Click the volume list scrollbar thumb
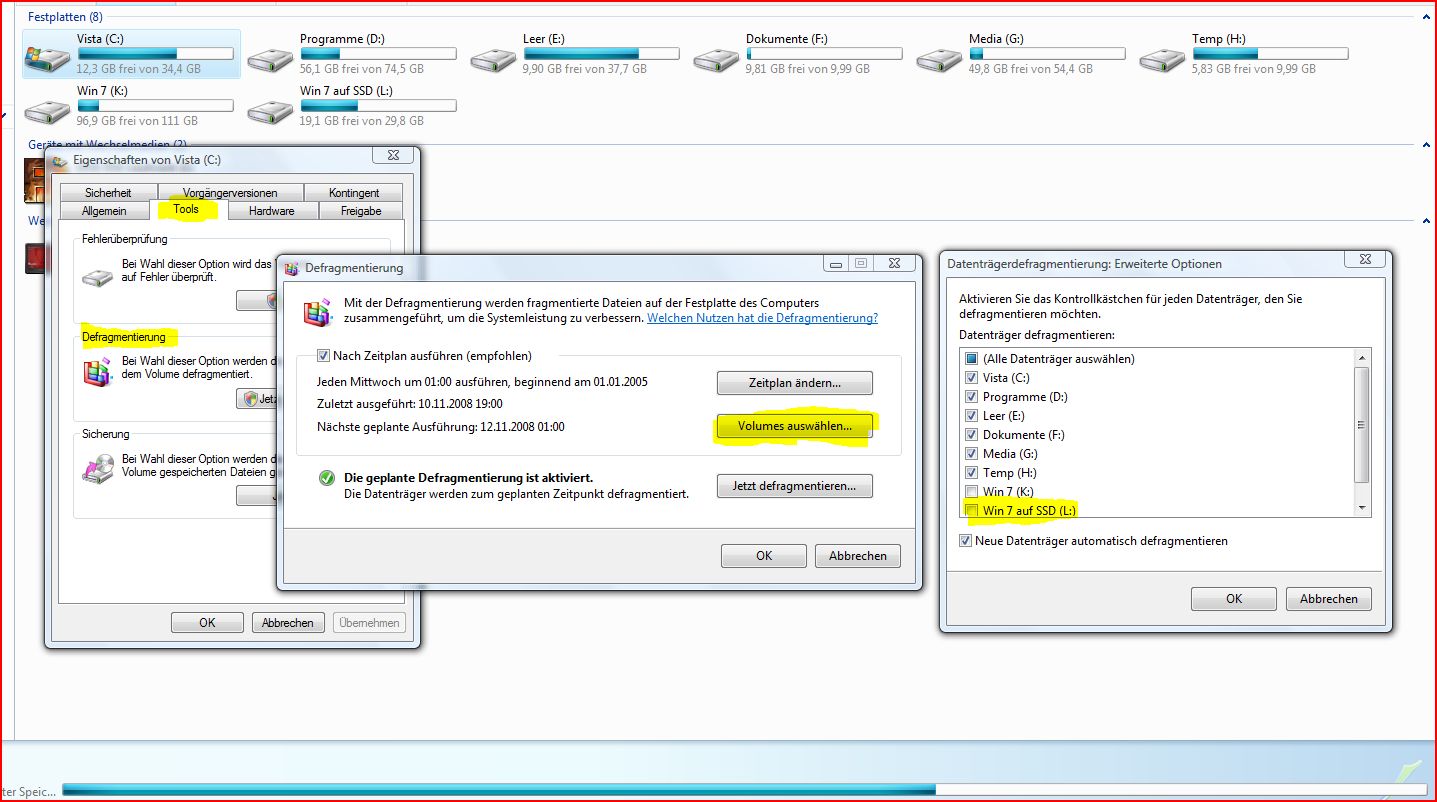This screenshot has width=1437, height=802. click(x=1361, y=424)
